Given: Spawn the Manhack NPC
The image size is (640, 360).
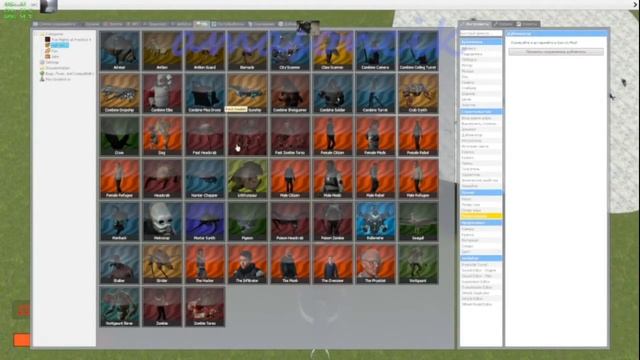Looking at the screenshot, I should coord(120,221).
